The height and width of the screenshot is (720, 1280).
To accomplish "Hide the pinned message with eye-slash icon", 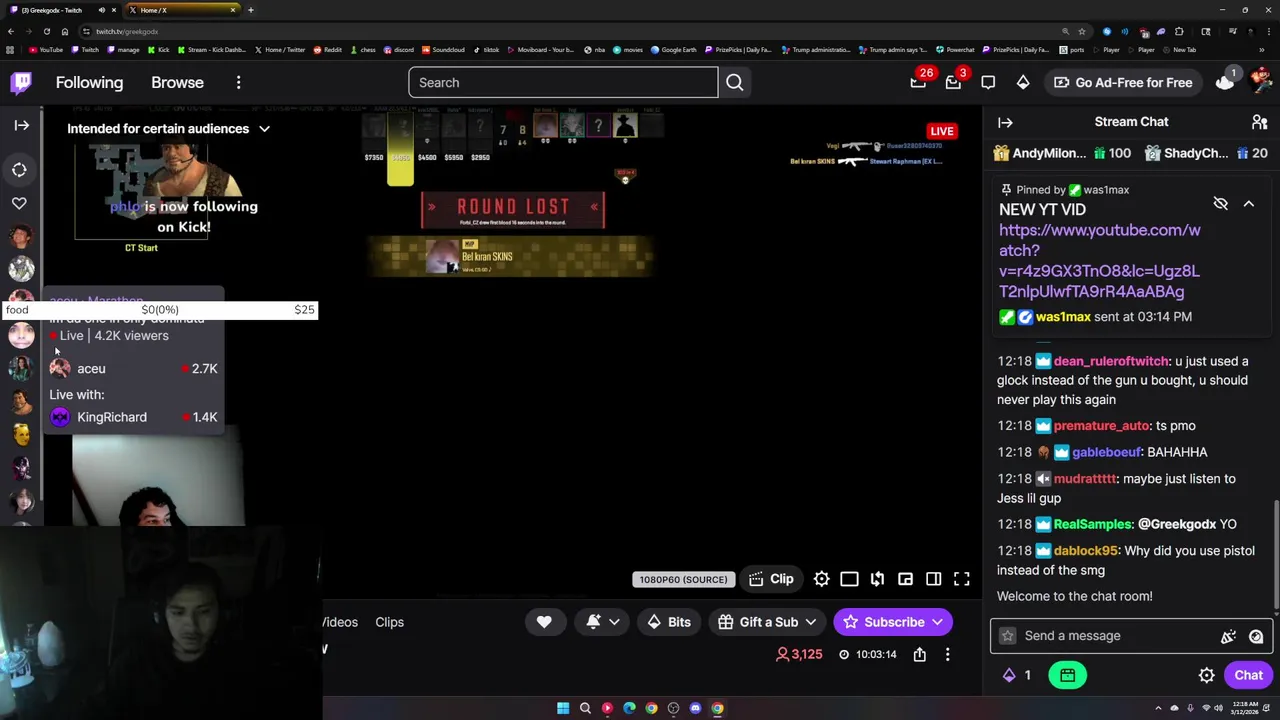I will [x=1220, y=204].
